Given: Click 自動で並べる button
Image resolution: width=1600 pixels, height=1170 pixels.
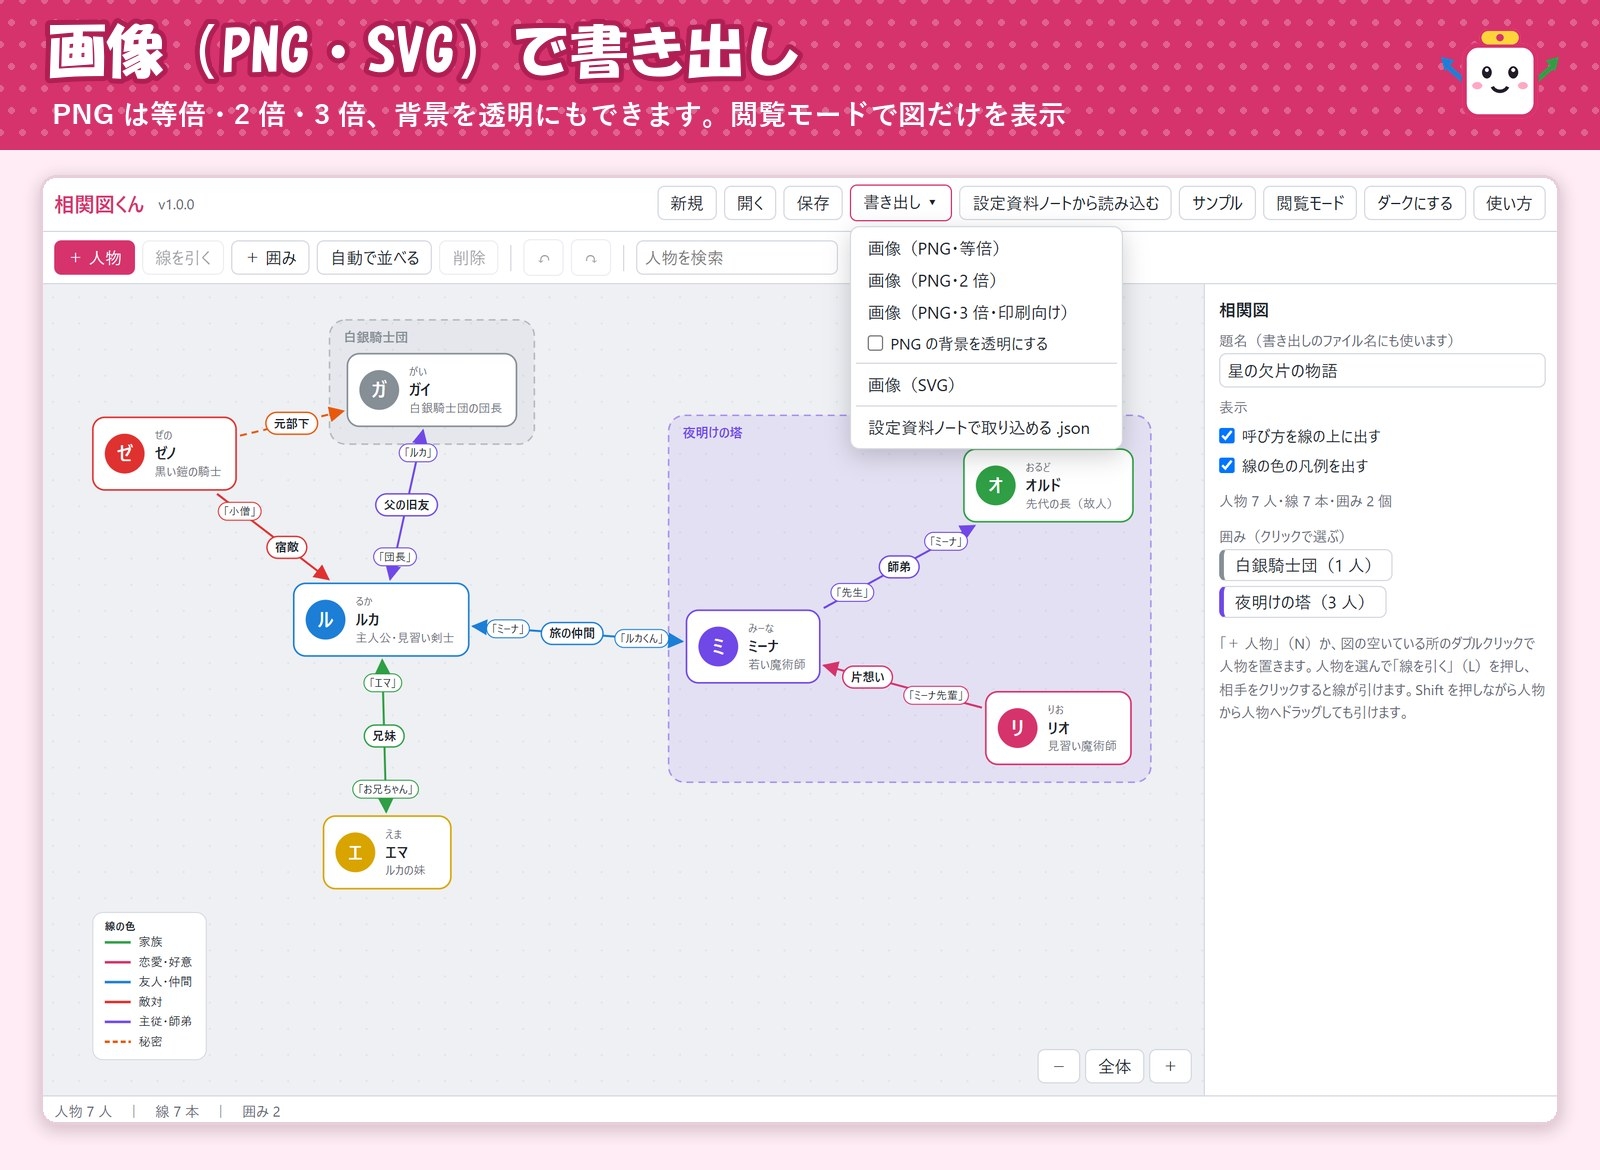Looking at the screenshot, I should tap(375, 258).
